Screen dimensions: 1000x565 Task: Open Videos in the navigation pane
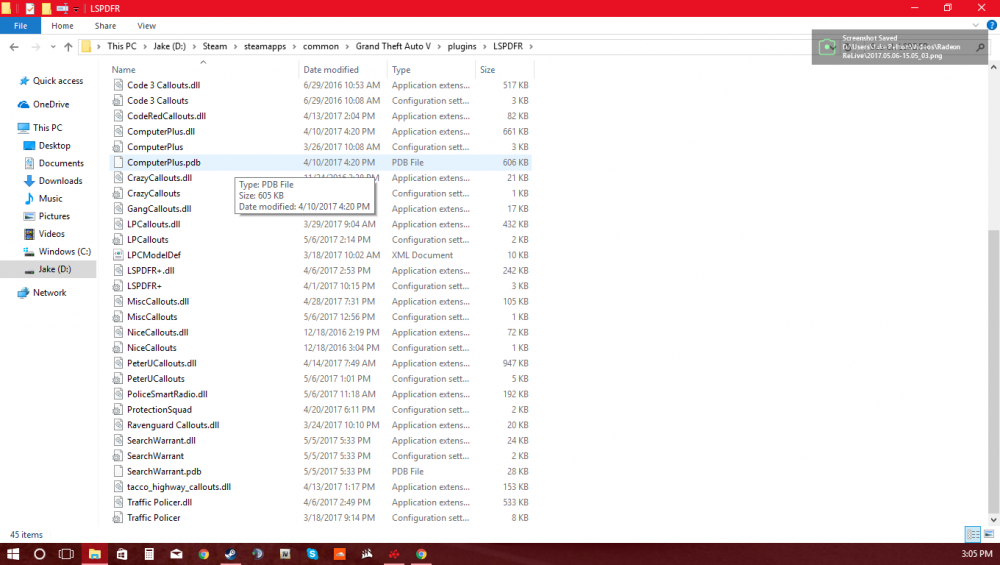pyautogui.click(x=51, y=233)
